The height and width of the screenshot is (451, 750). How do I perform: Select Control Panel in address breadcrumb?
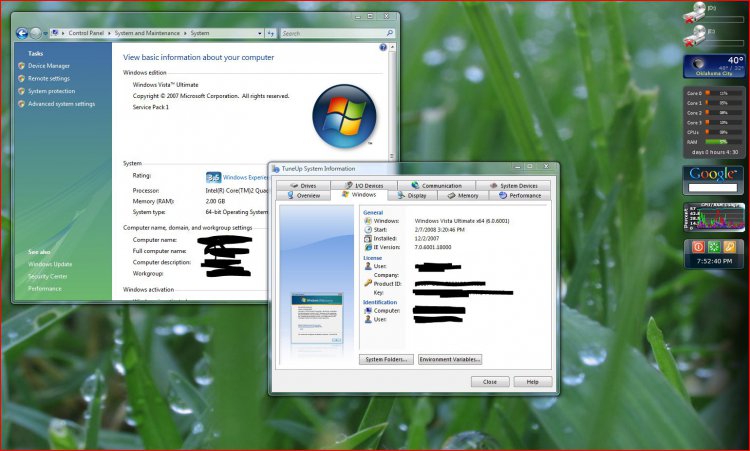pyautogui.click(x=86, y=33)
